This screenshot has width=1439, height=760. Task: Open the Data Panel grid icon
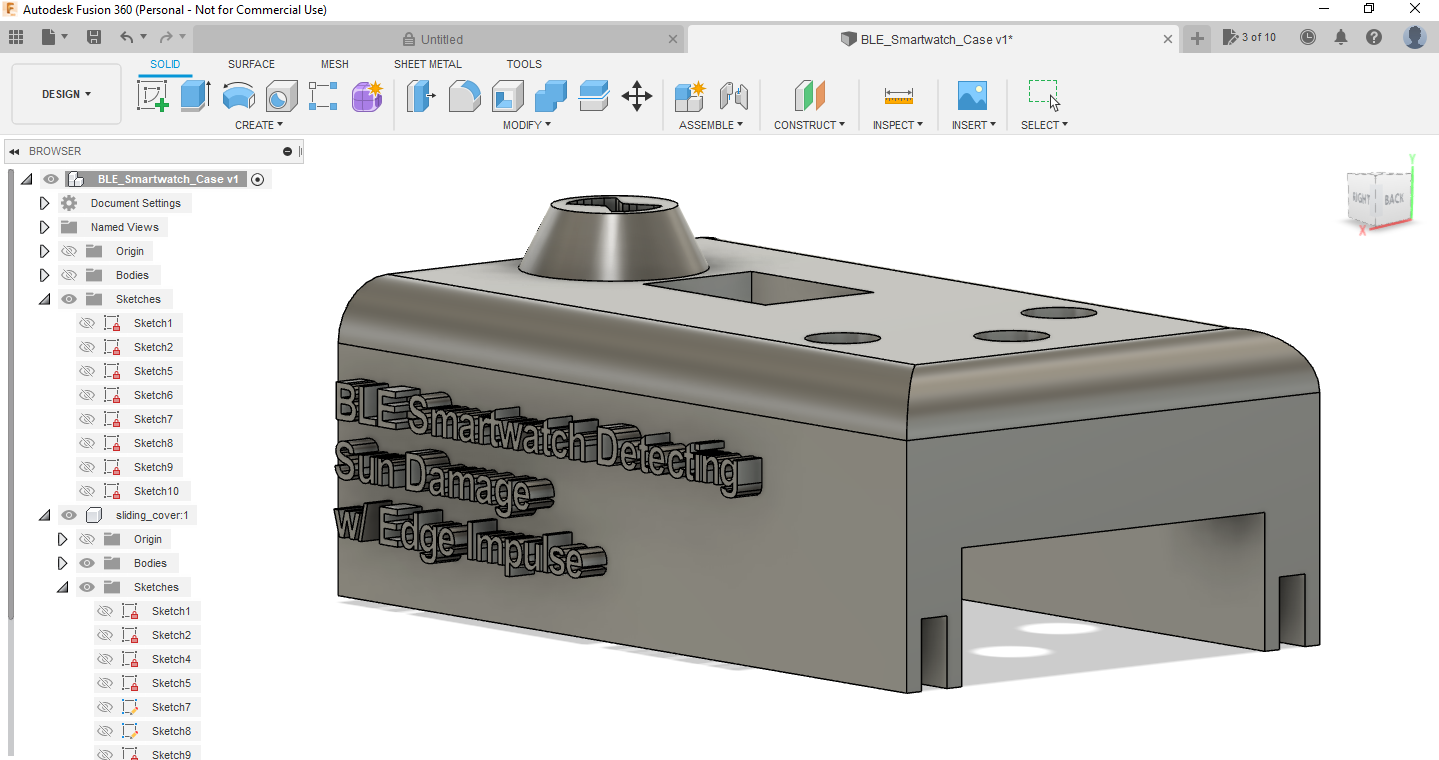[x=15, y=37]
